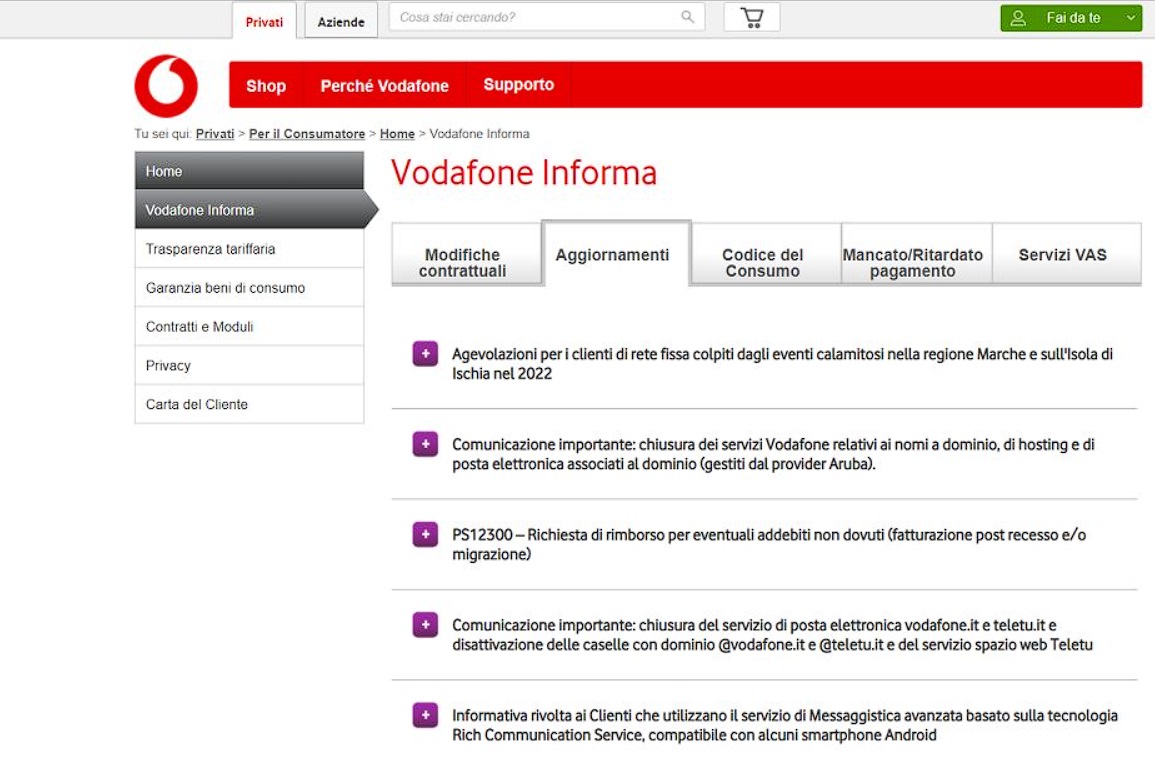
Task: Click the user profile icon in Fai da te
Action: (1018, 18)
